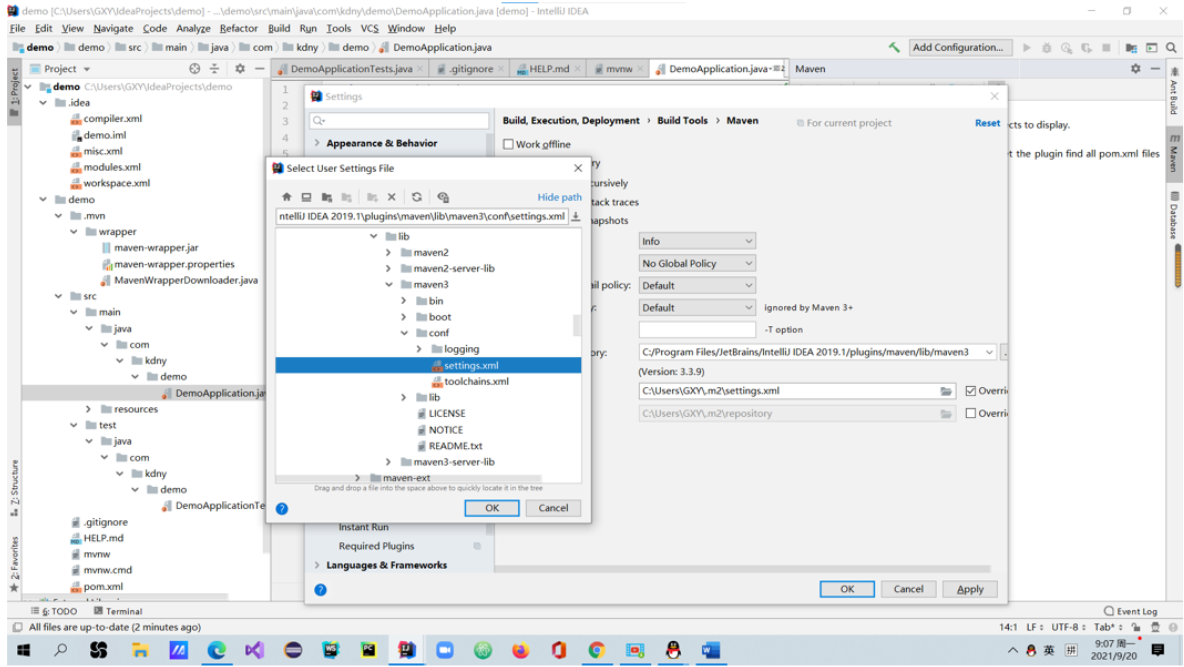The width and height of the screenshot is (1184, 667).
Task: Open Maven panel settings gear
Action: pyautogui.click(x=1136, y=68)
